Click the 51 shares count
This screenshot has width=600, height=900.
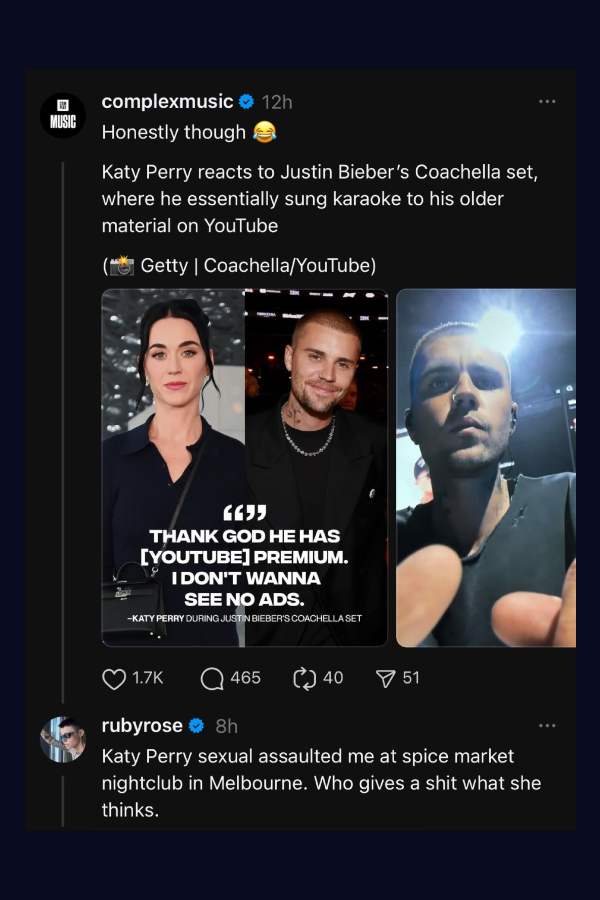(407, 678)
